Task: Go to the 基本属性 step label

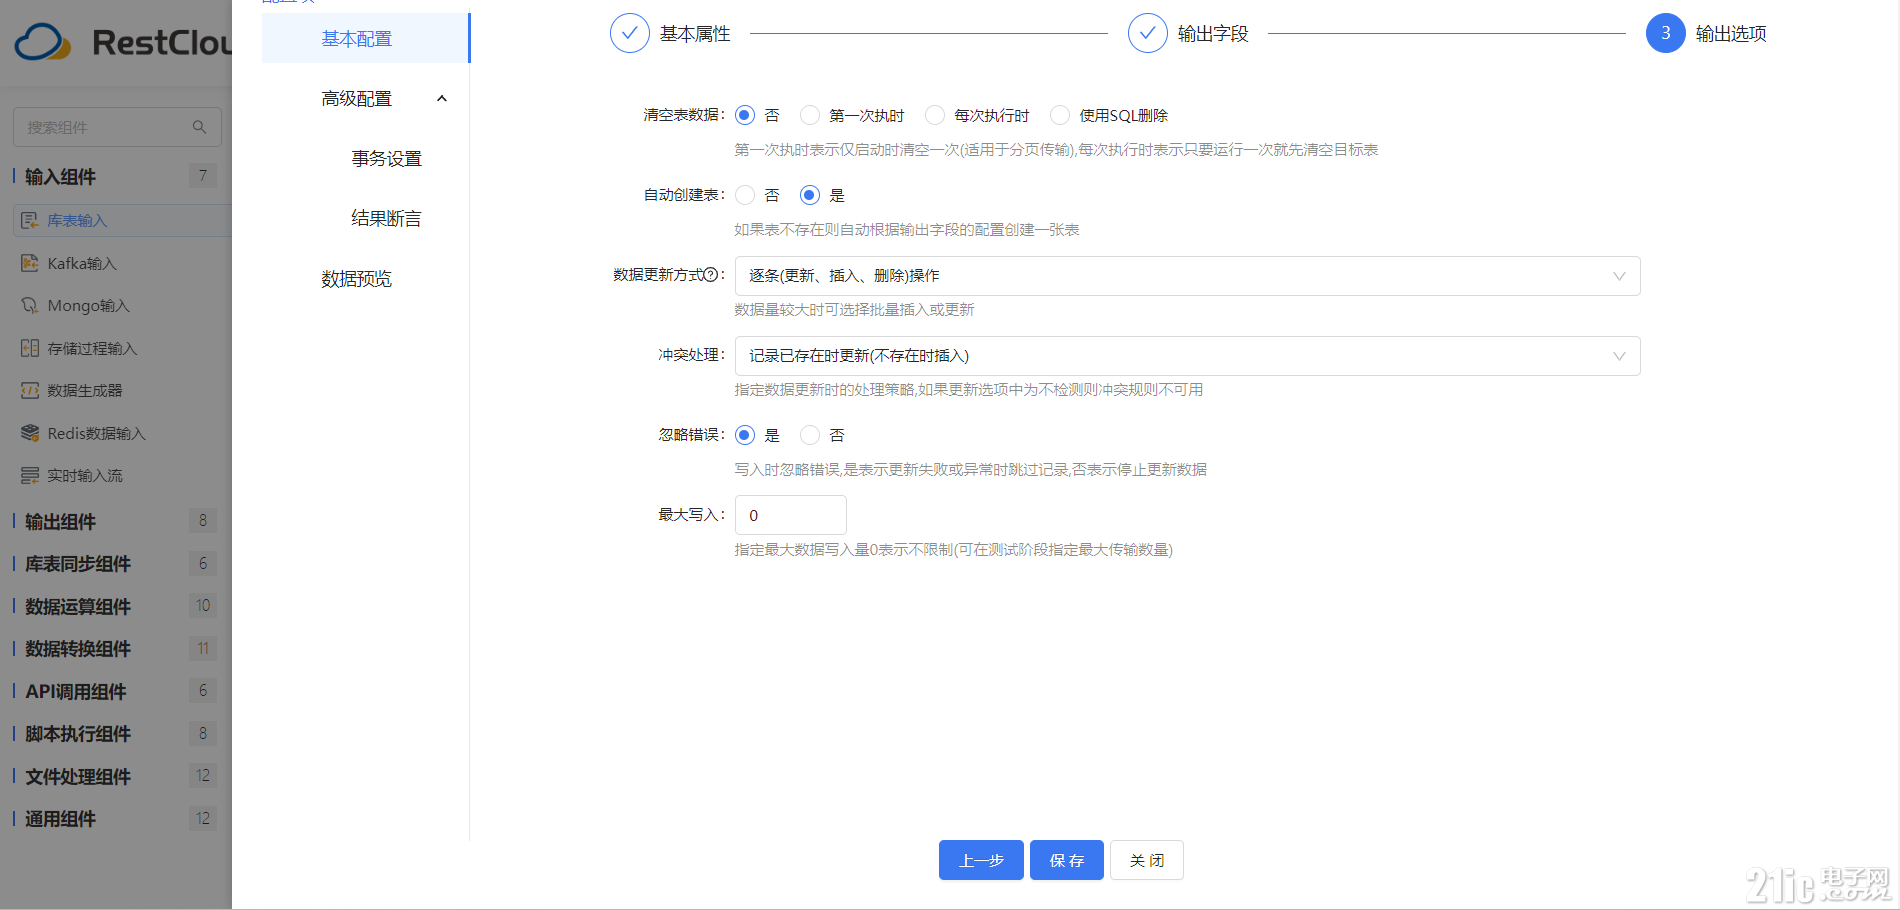Action: 695,34
